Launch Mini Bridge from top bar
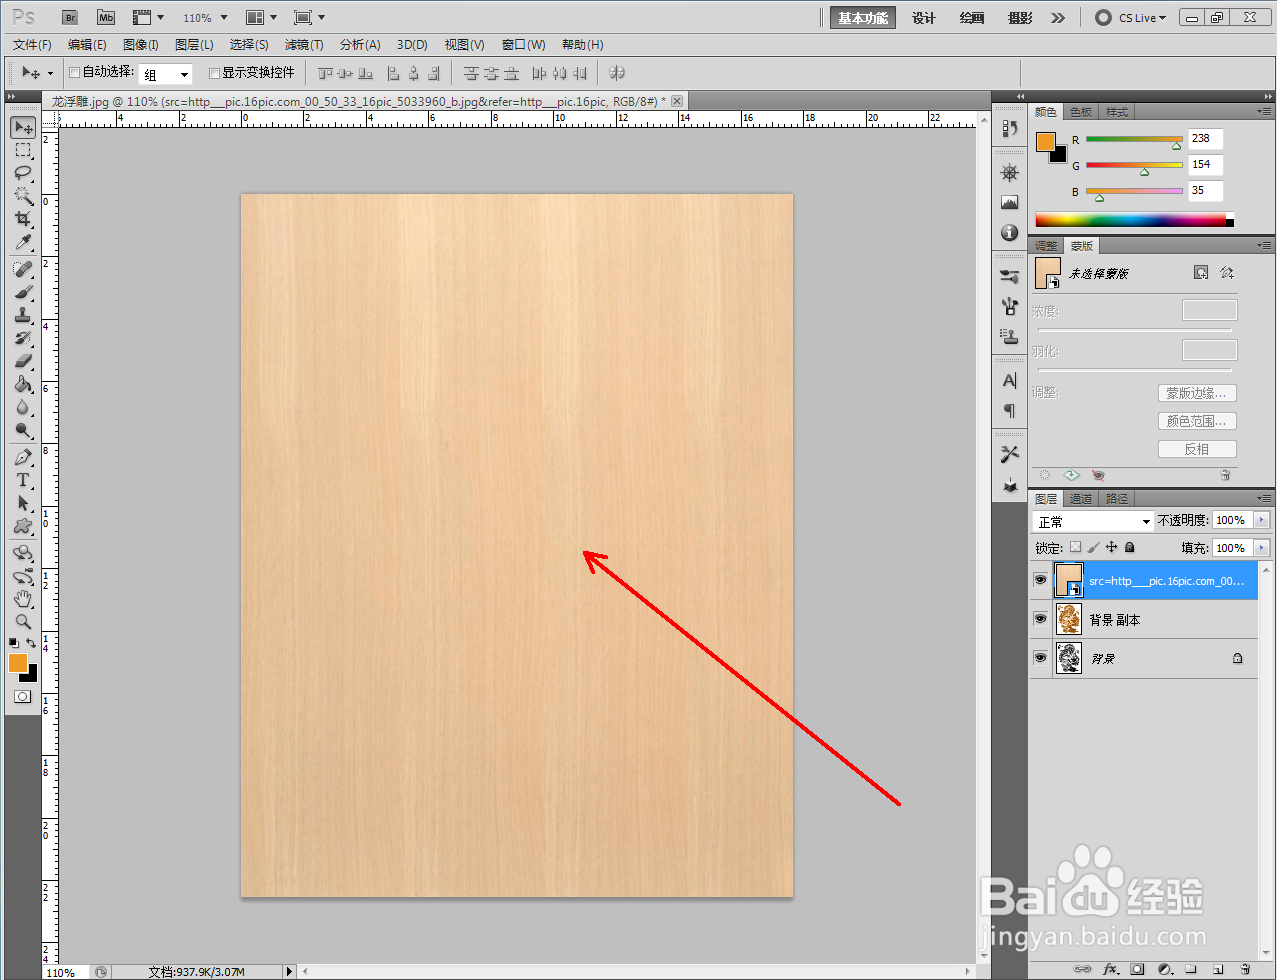The width and height of the screenshot is (1277, 980). 106,18
